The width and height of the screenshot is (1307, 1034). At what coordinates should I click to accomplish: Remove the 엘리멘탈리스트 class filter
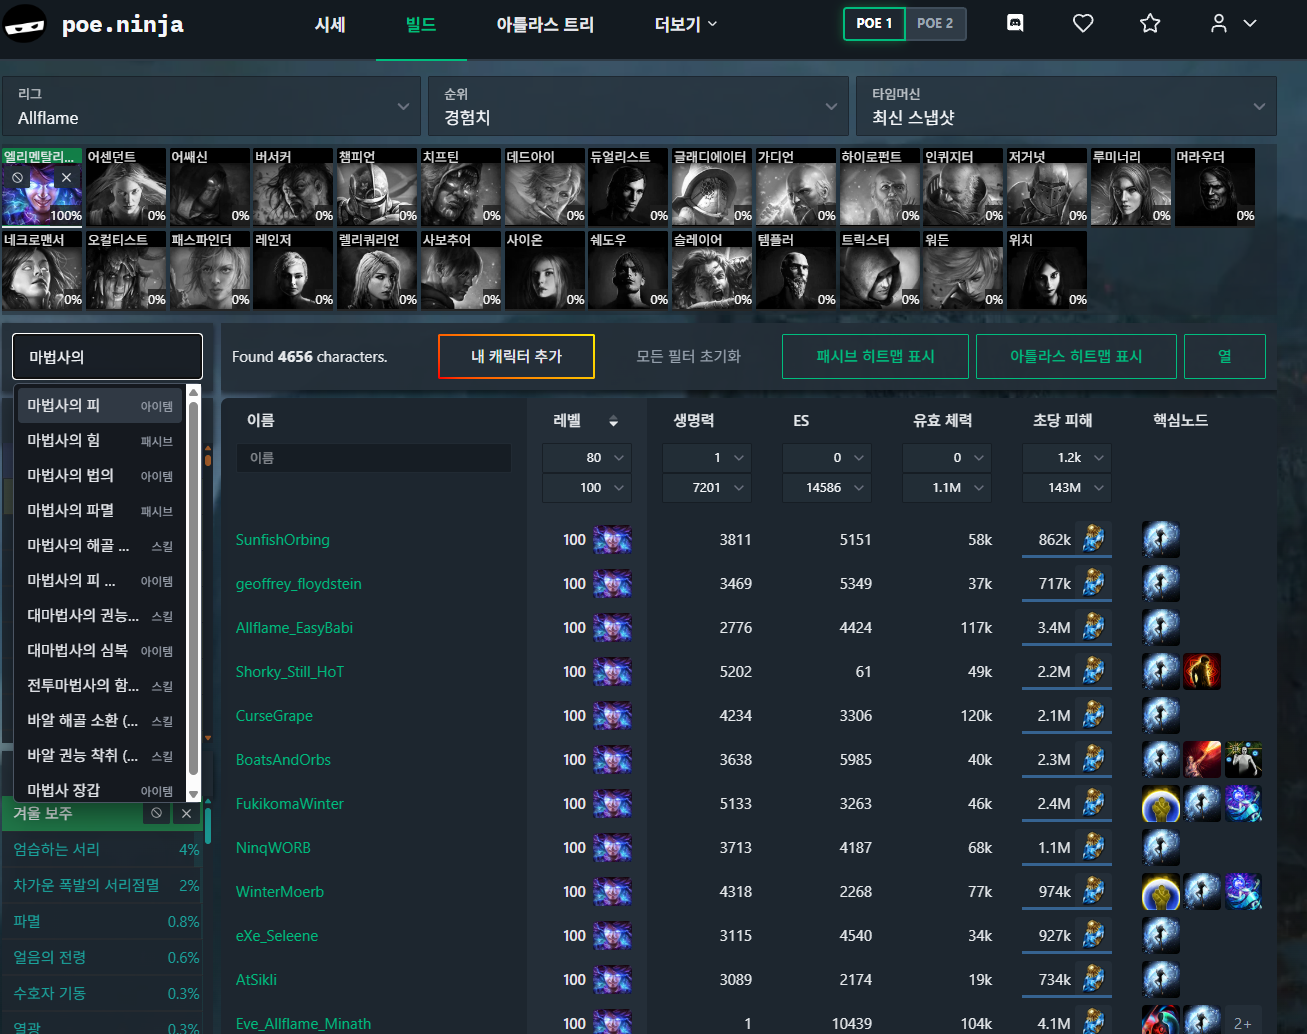coord(66,177)
